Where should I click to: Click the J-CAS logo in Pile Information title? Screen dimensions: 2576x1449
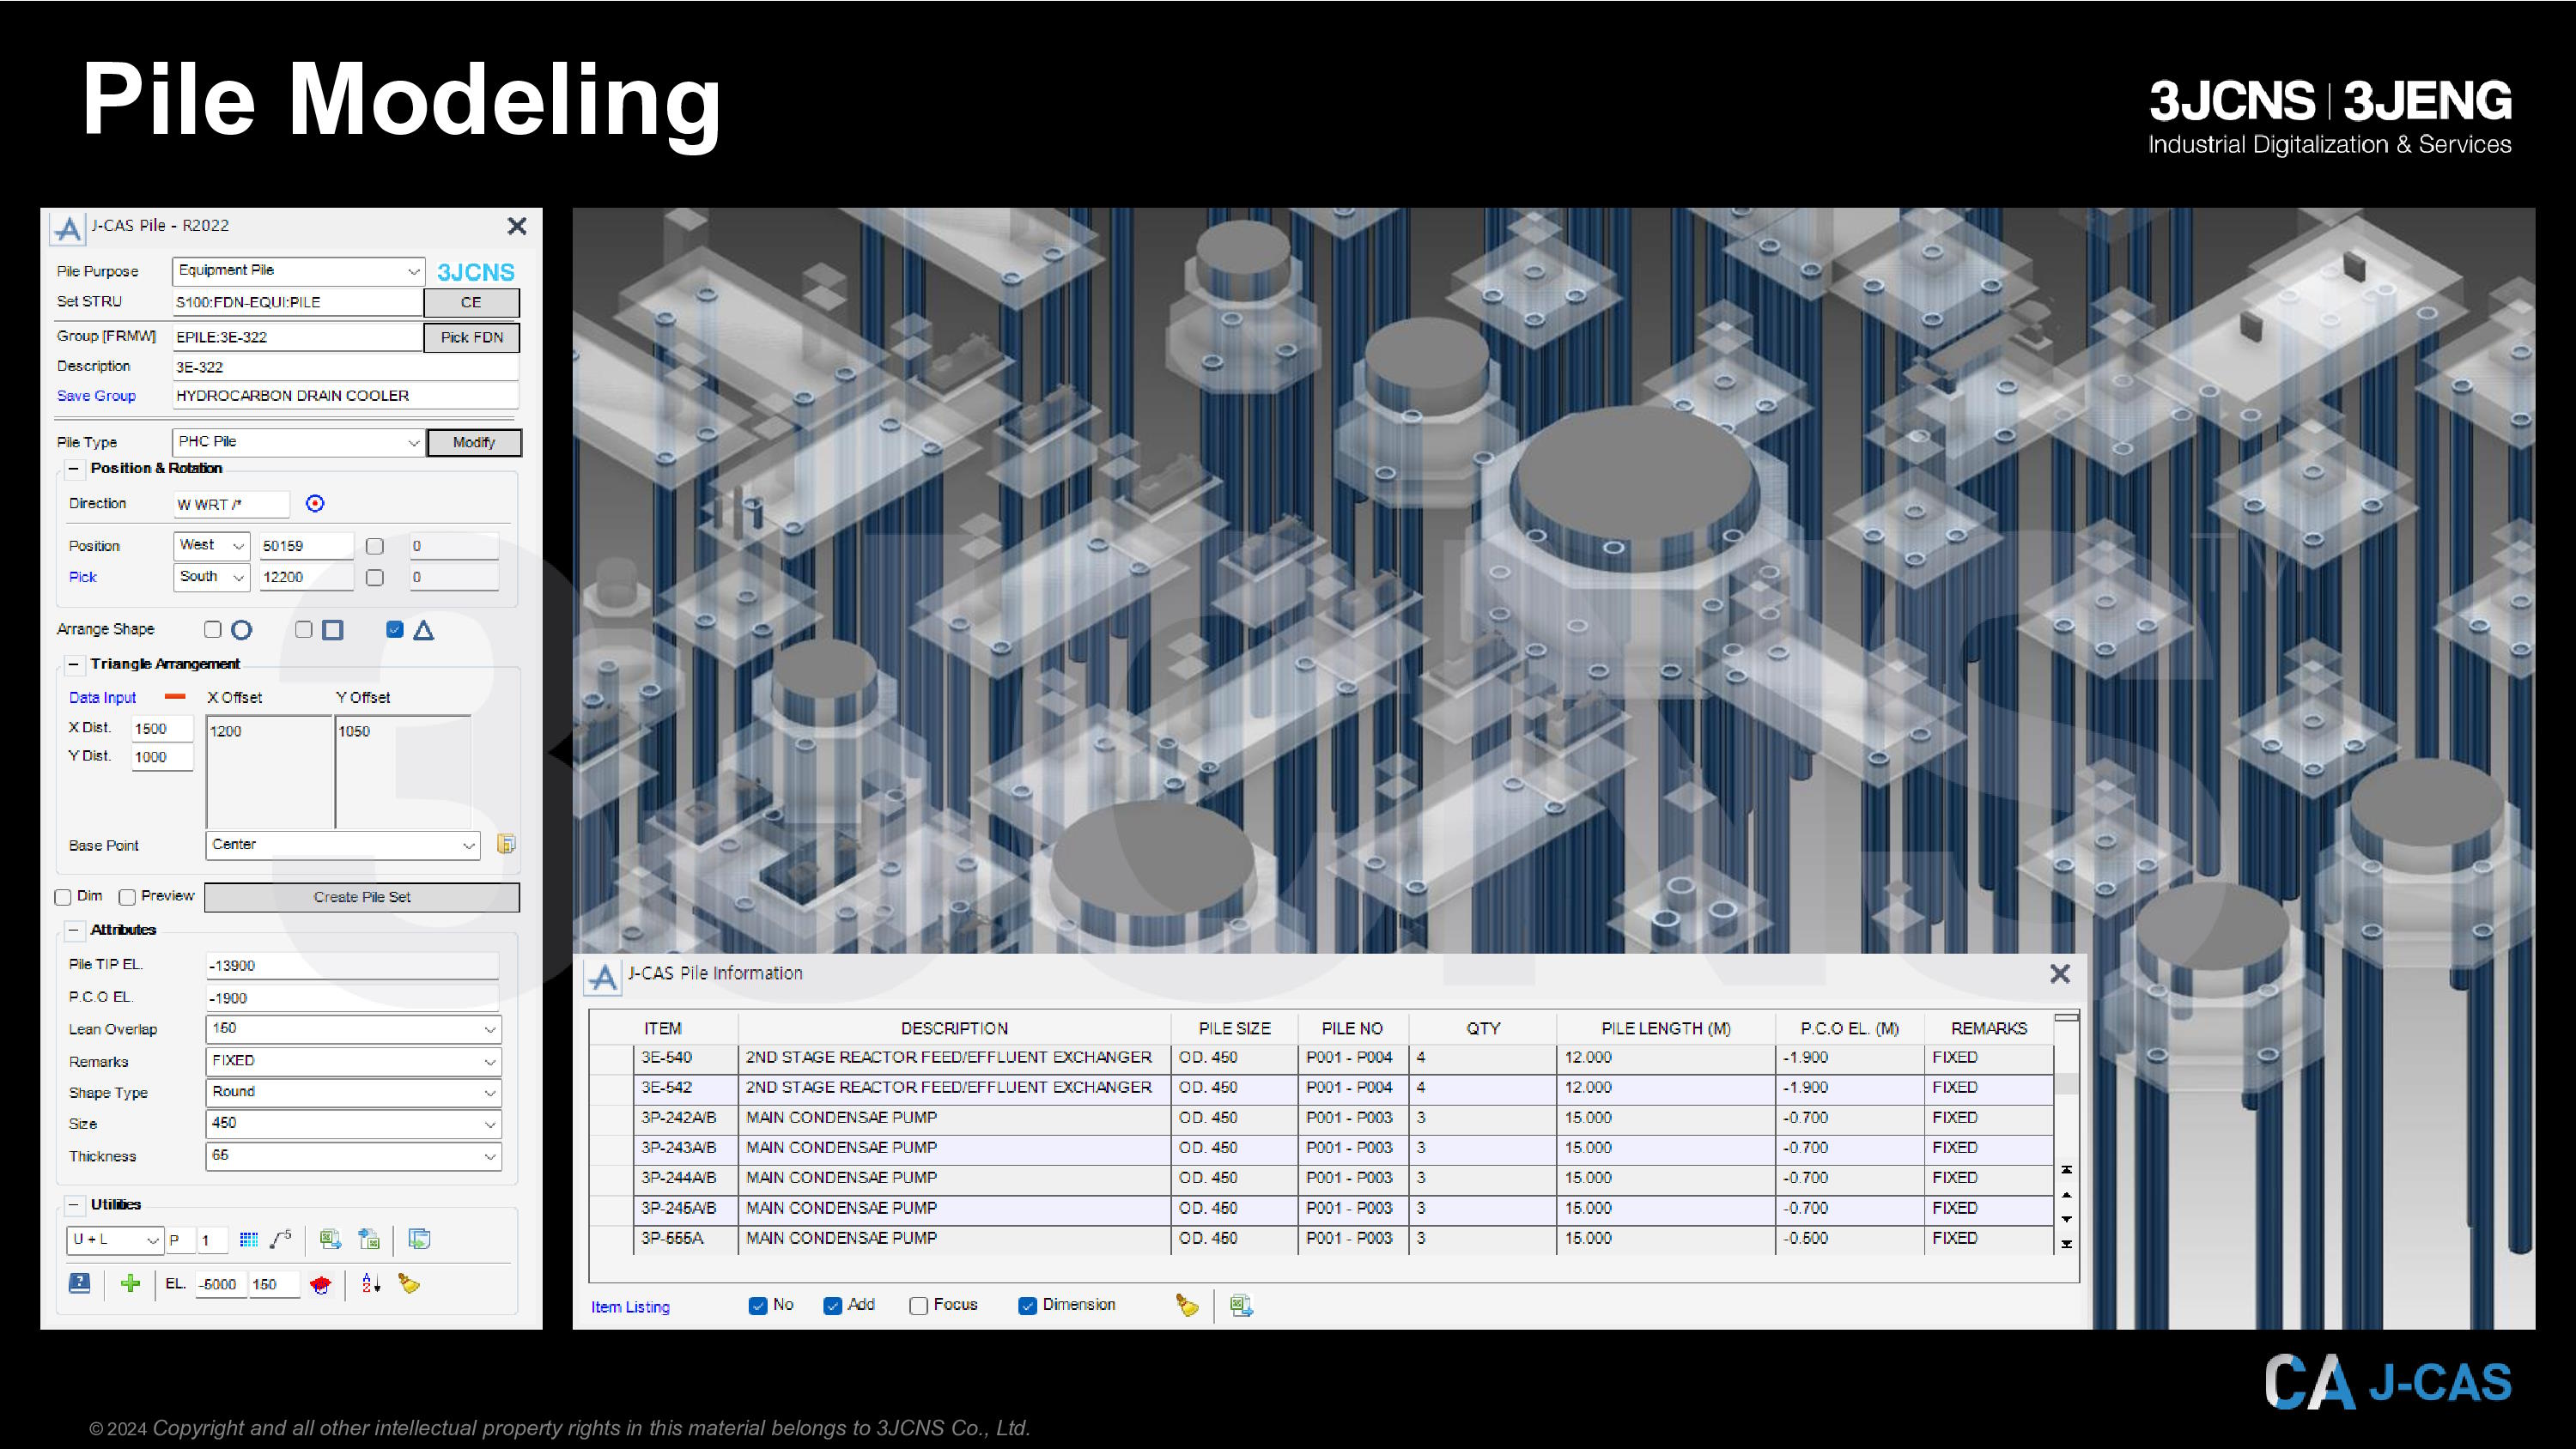603,976
